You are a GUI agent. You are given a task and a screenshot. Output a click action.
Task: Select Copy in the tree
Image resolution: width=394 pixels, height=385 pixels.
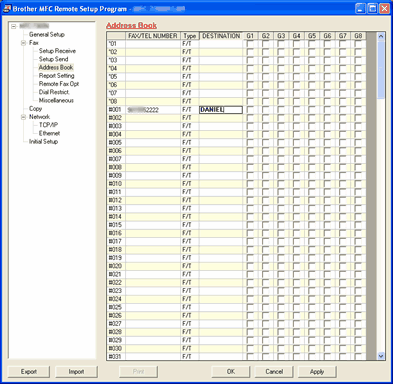click(35, 109)
